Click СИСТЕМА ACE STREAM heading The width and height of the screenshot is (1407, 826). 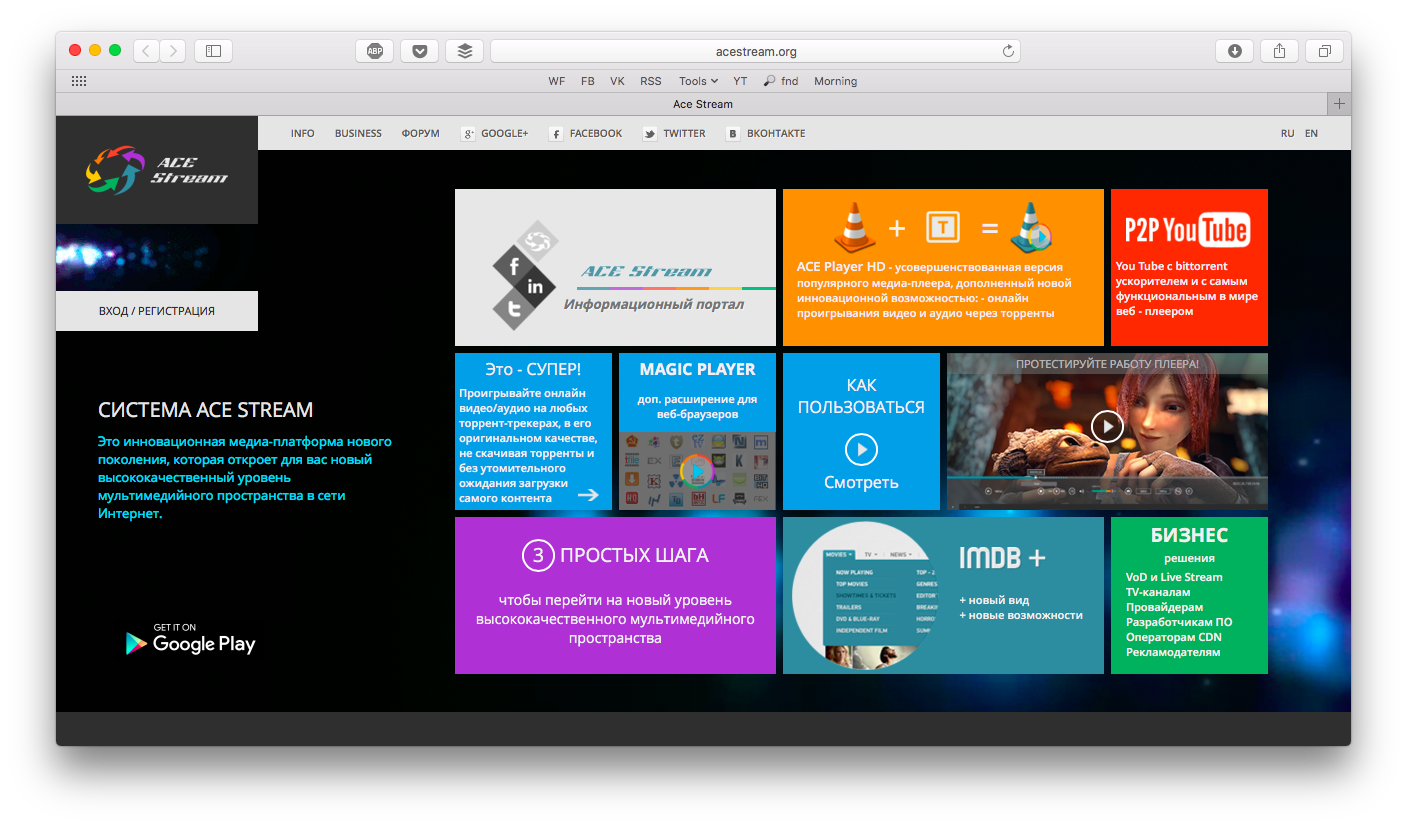205,410
